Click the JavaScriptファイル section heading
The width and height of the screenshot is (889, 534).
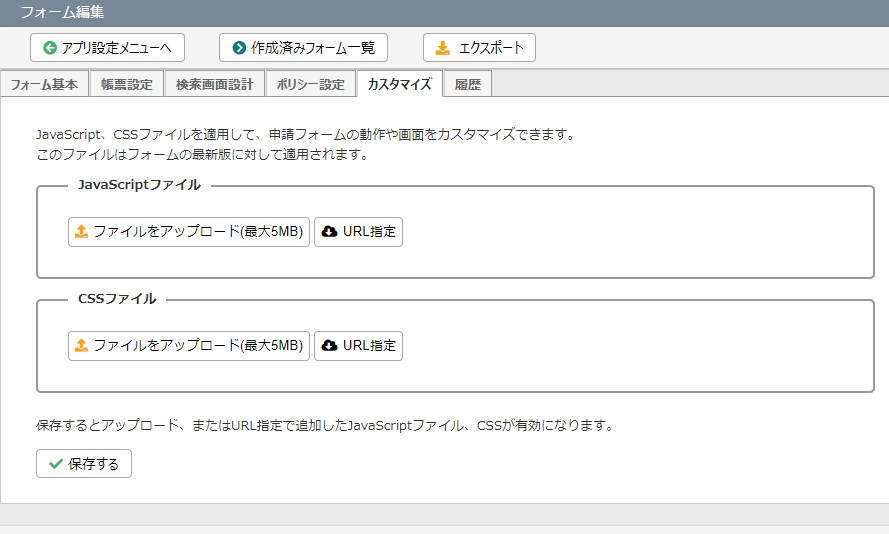(139, 185)
